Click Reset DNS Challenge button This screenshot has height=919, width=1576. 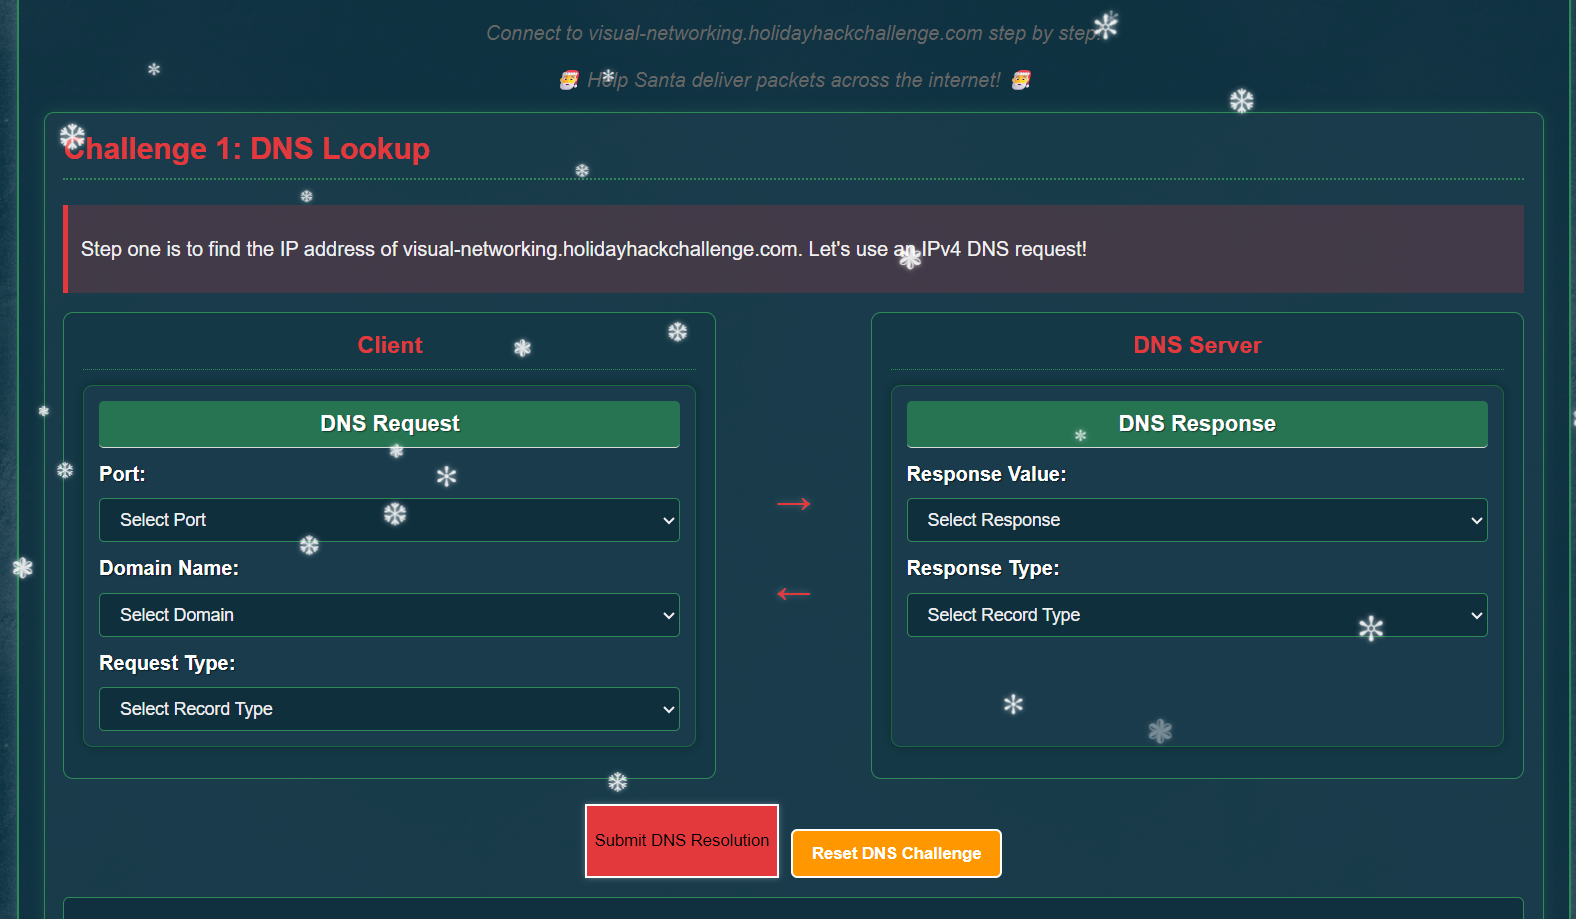click(896, 853)
